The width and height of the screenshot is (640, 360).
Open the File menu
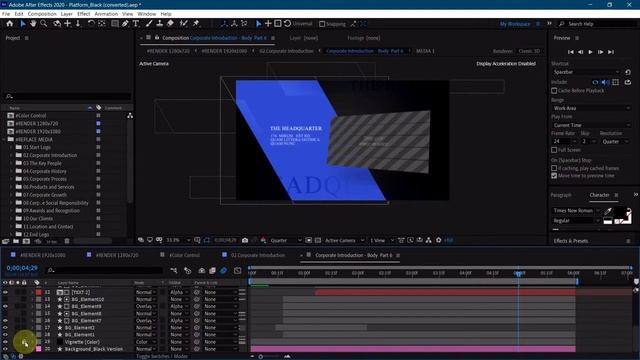coord(6,14)
